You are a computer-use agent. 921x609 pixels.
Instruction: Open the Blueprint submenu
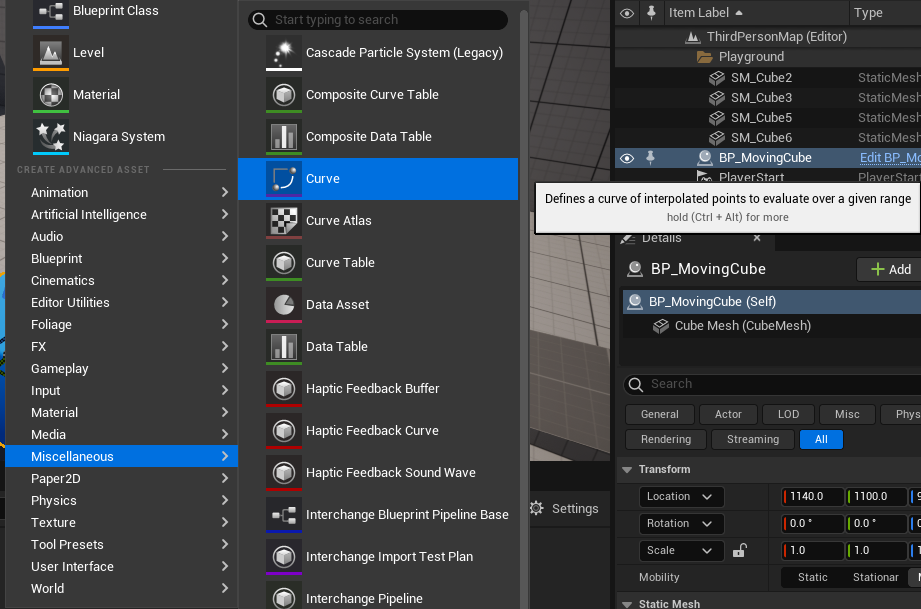click(x=122, y=259)
